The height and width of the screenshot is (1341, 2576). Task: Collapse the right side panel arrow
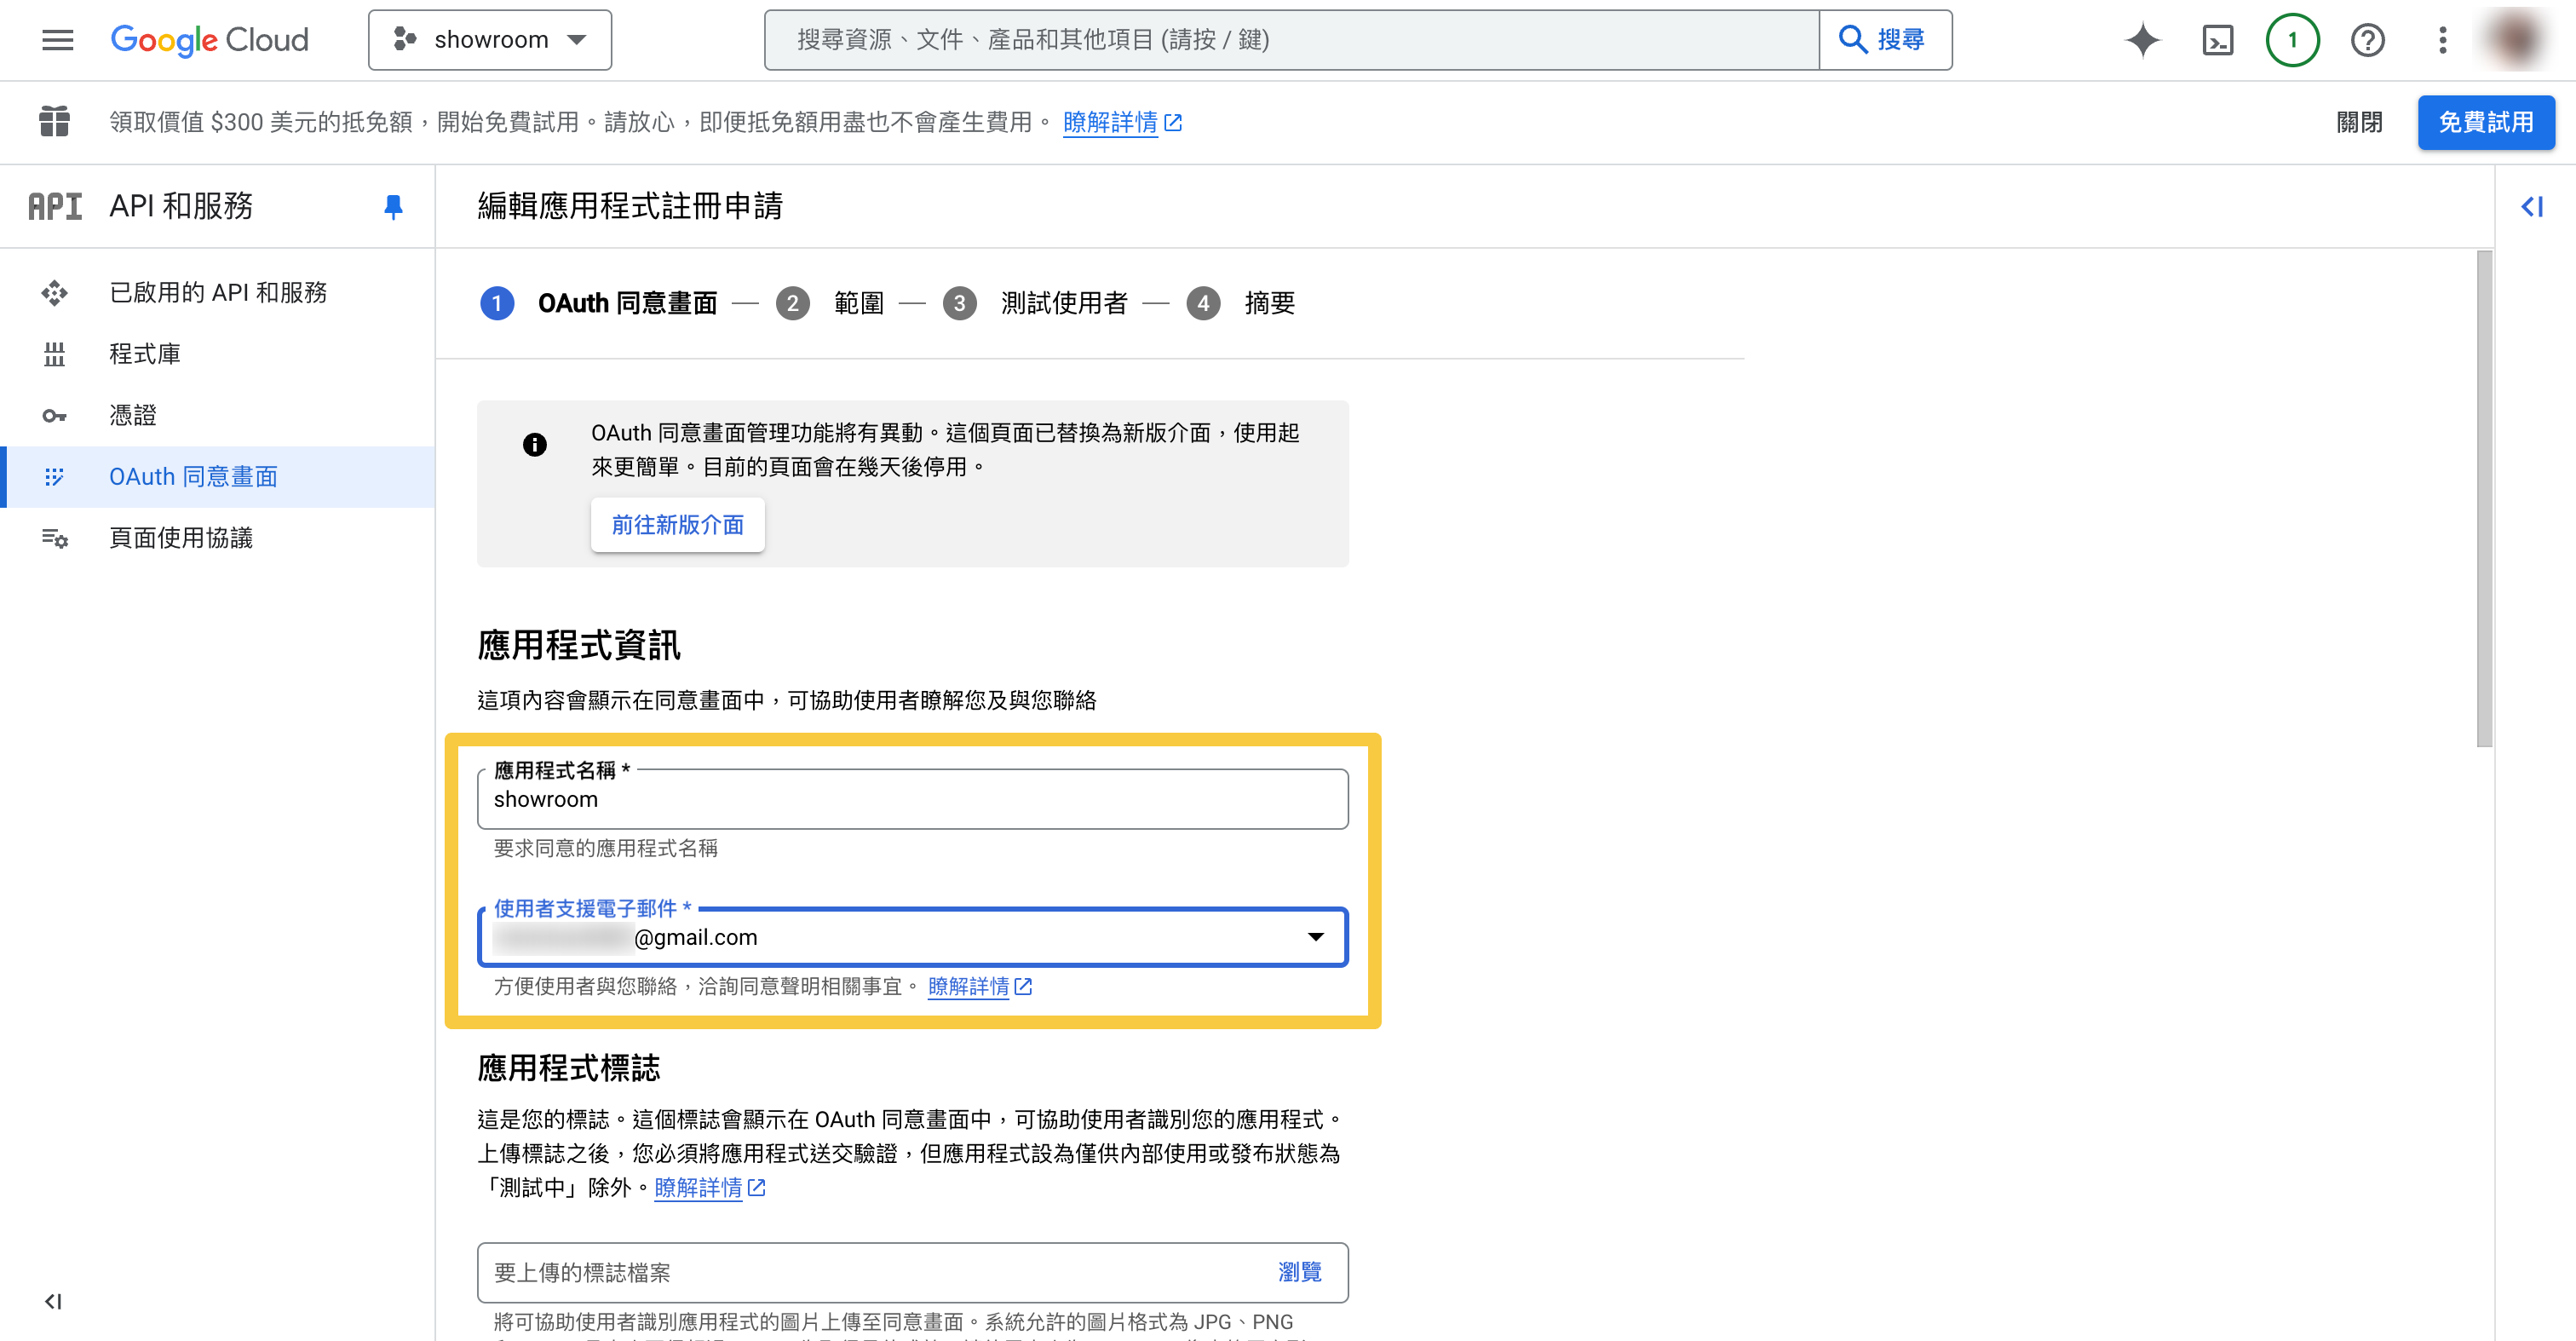[2531, 207]
